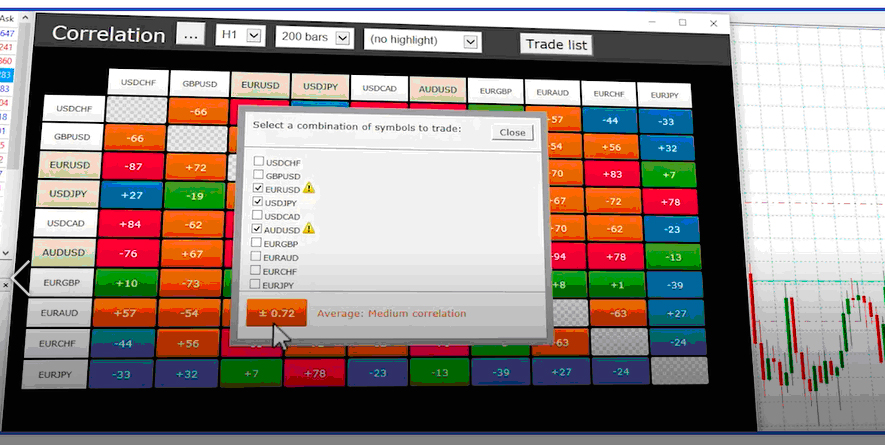Click the +84 cell in USDCAD row
The width and height of the screenshot is (885, 445).
129,224
